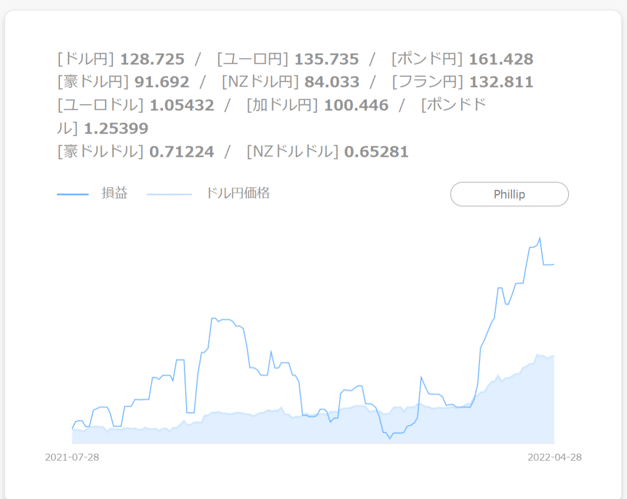
Task: Click the 豪ドル円 rate 91.692
Action: (x=157, y=82)
